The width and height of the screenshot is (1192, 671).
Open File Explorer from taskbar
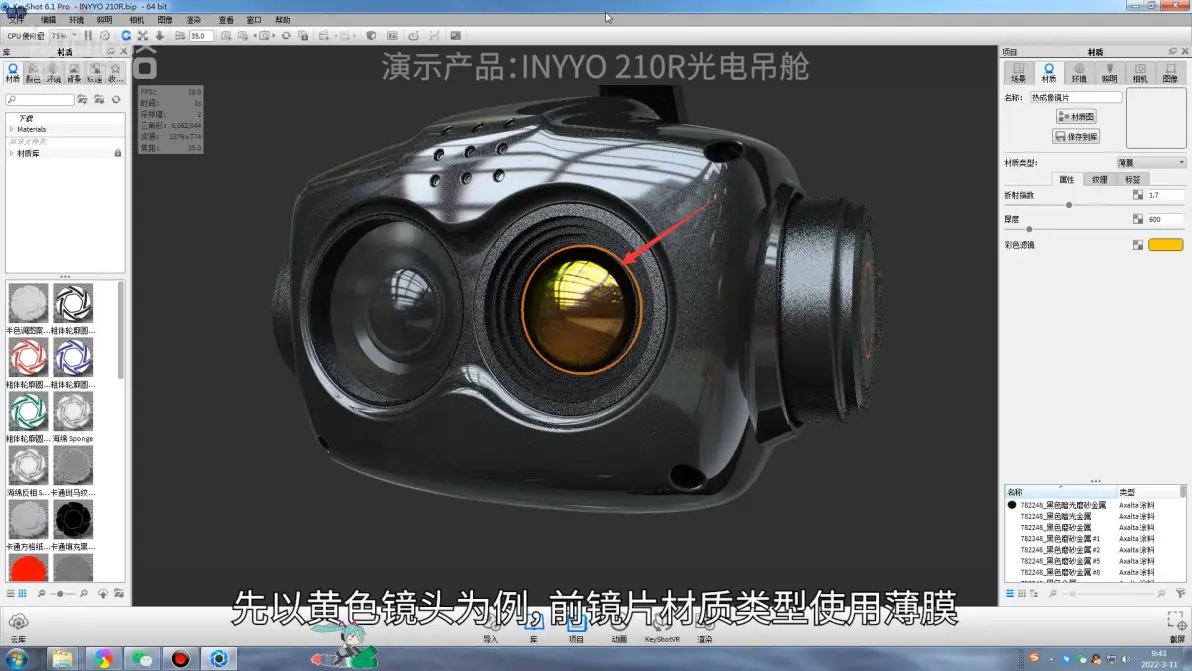tap(62, 658)
